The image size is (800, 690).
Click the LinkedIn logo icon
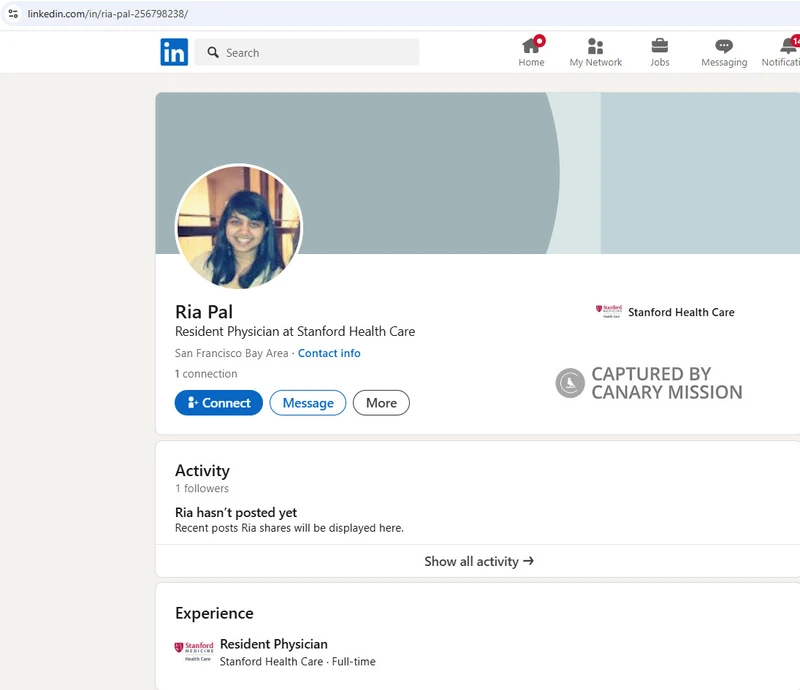tap(174, 52)
